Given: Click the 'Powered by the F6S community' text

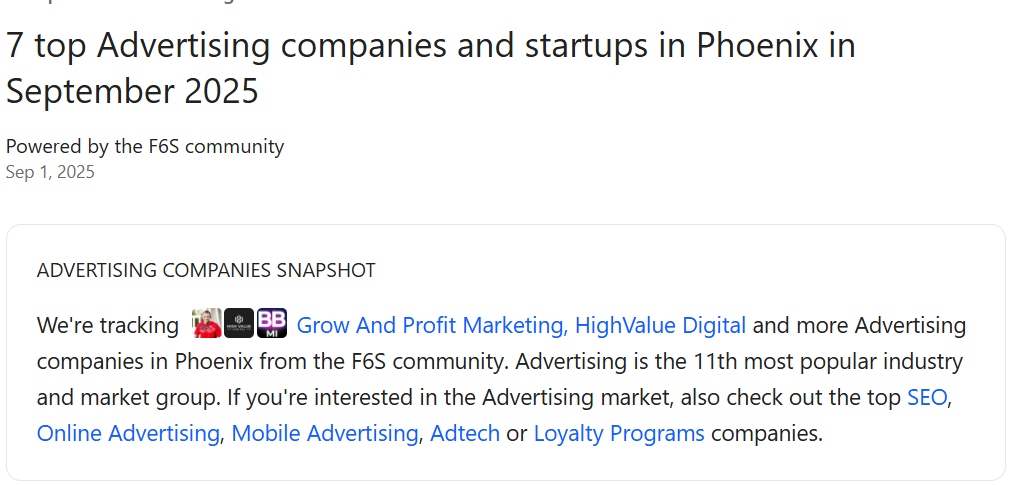Looking at the screenshot, I should [x=145, y=146].
